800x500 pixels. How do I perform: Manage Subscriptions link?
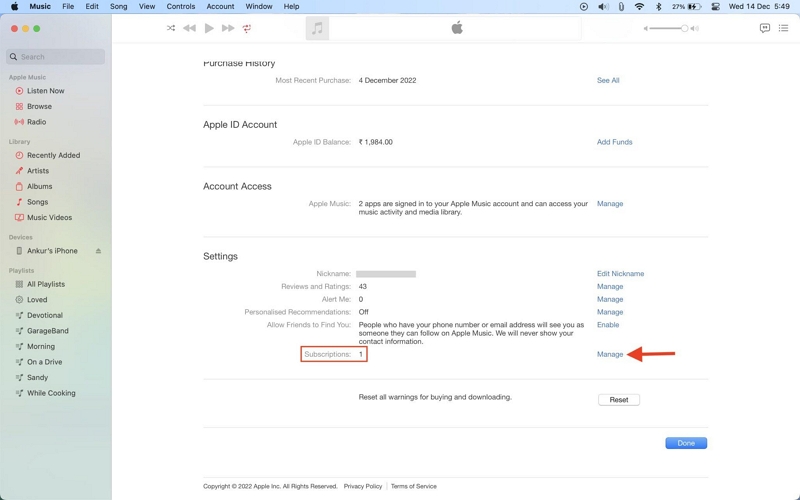pyautogui.click(x=610, y=355)
